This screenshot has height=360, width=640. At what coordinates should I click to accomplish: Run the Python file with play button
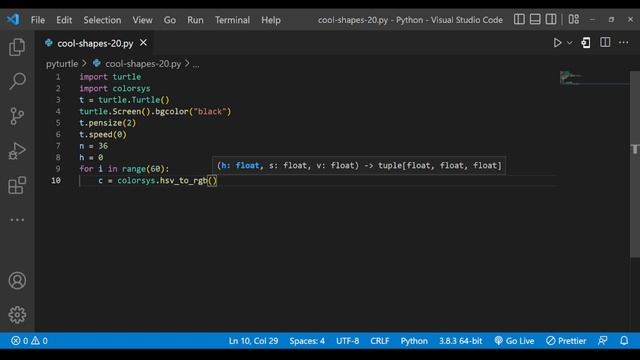[x=557, y=43]
